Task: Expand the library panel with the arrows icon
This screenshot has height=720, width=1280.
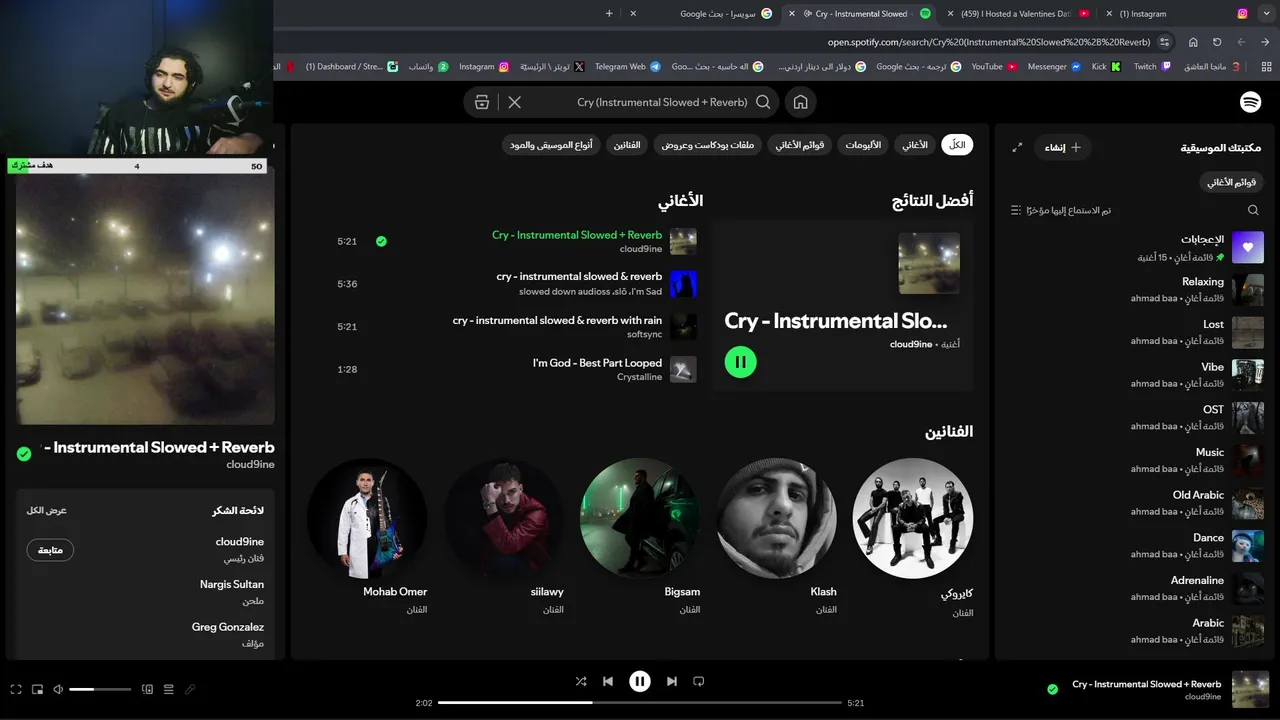Action: pyautogui.click(x=1017, y=147)
